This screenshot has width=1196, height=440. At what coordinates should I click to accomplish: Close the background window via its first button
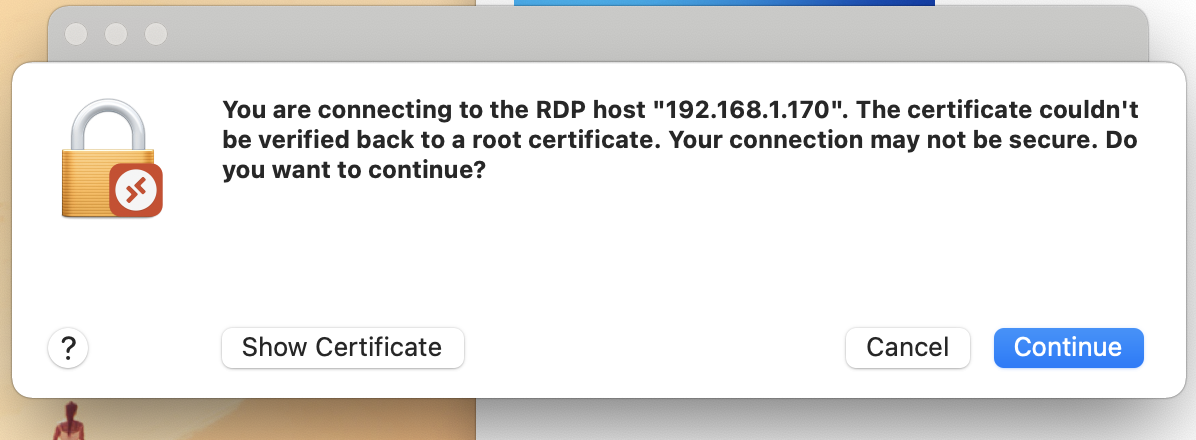click(76, 34)
